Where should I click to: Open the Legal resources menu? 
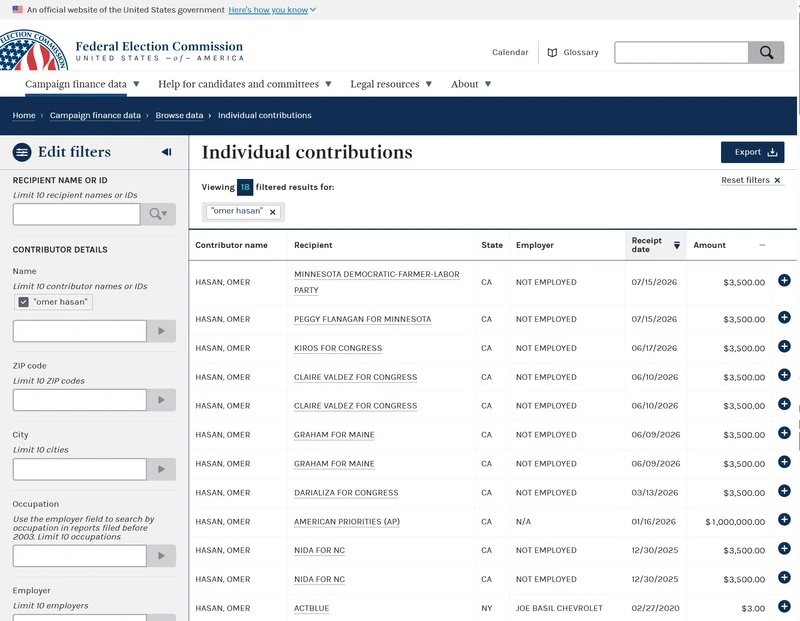391,84
